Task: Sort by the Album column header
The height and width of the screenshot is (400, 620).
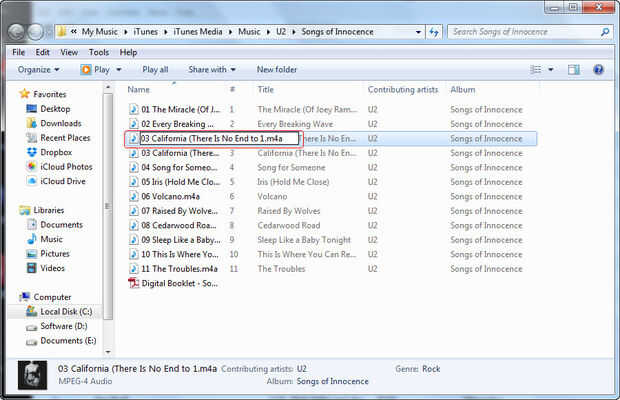Action: [463, 90]
